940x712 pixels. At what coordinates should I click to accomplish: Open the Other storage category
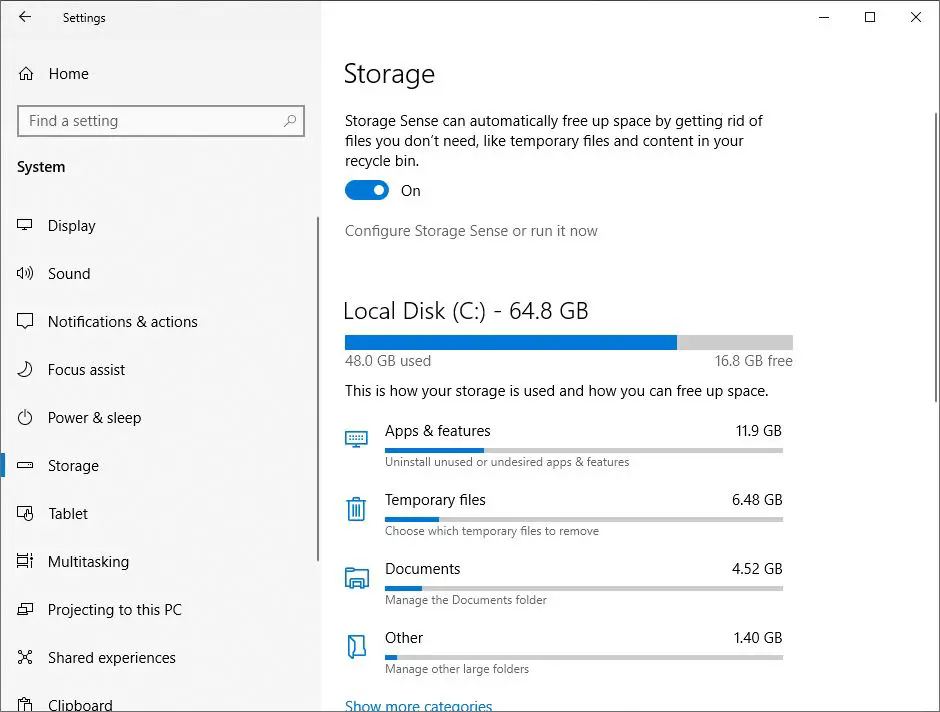coord(404,638)
